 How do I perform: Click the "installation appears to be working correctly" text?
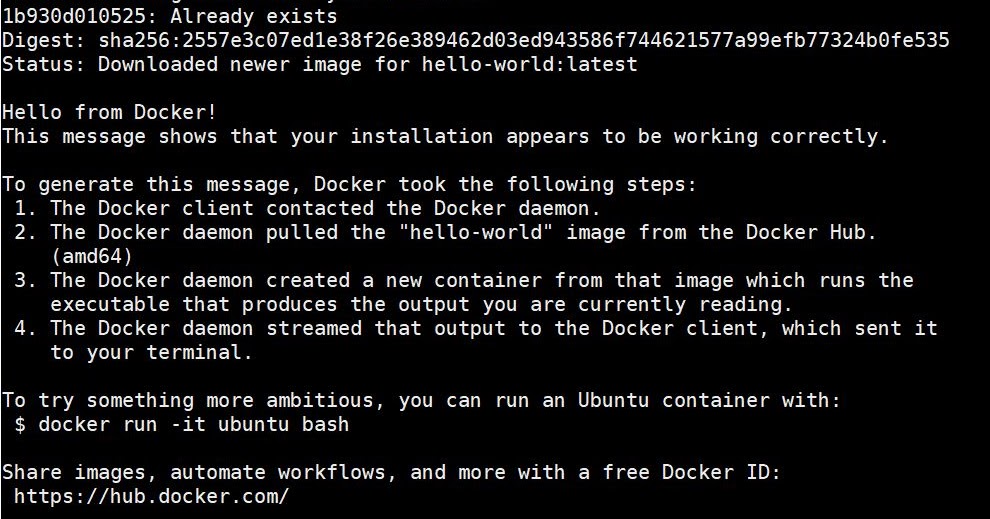pos(589,136)
